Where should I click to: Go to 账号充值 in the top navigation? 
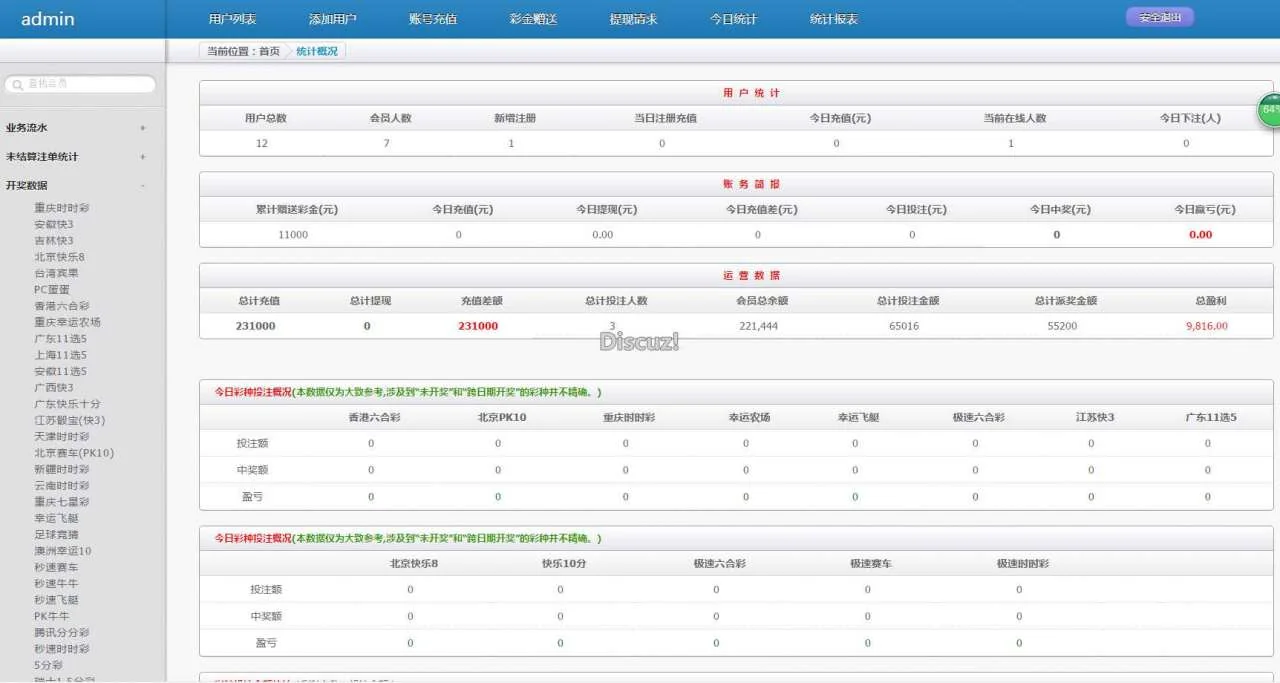pos(433,19)
